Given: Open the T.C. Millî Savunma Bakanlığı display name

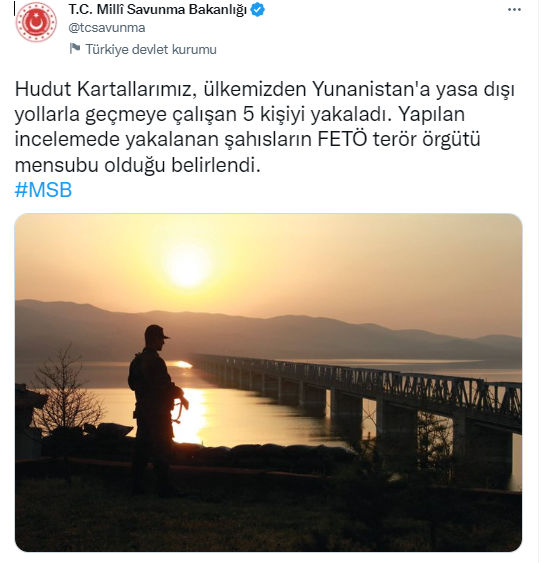Looking at the screenshot, I should (x=158, y=10).
